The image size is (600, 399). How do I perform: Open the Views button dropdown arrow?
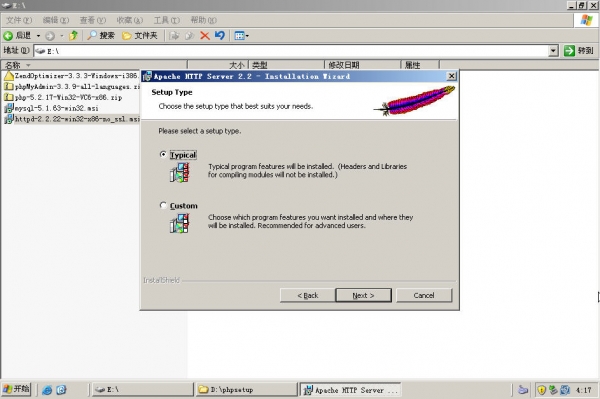pos(247,36)
